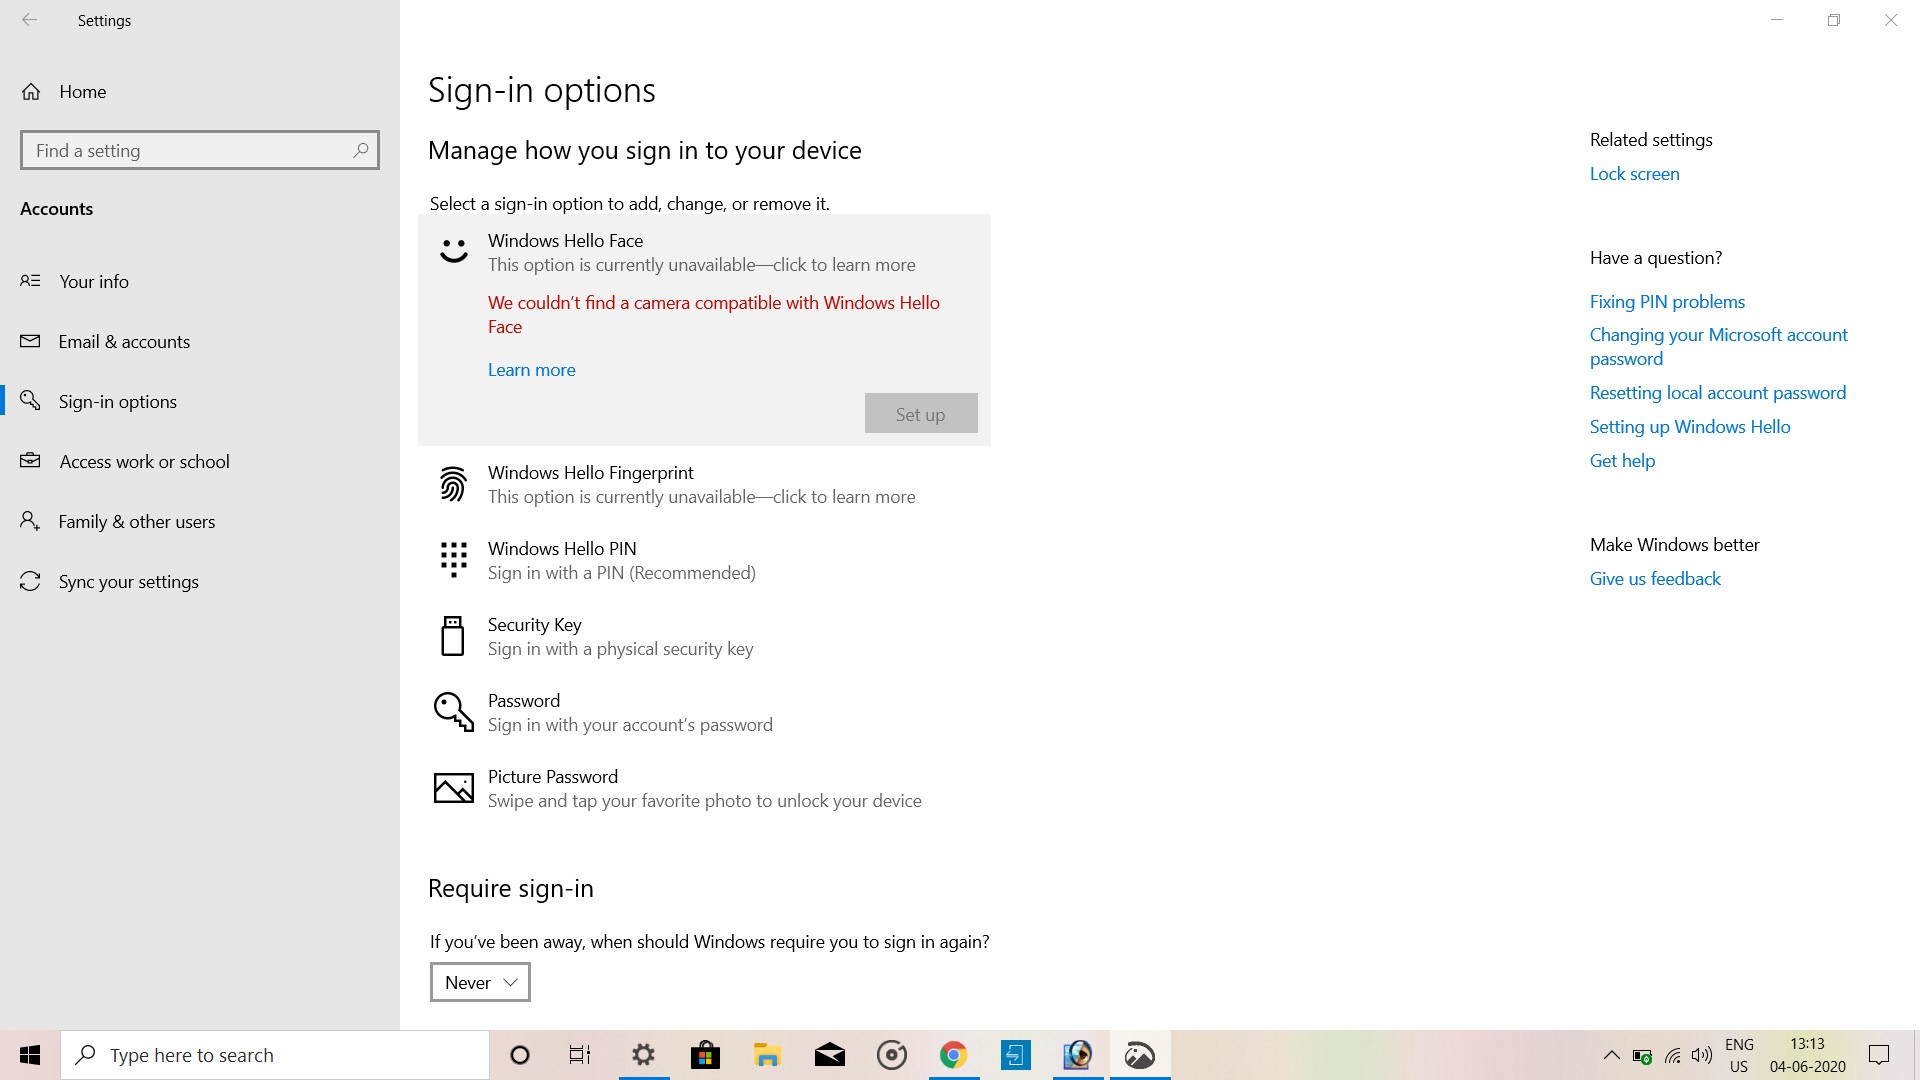Click the search magnifier in Find a setting
The height and width of the screenshot is (1080, 1920).
click(x=361, y=150)
